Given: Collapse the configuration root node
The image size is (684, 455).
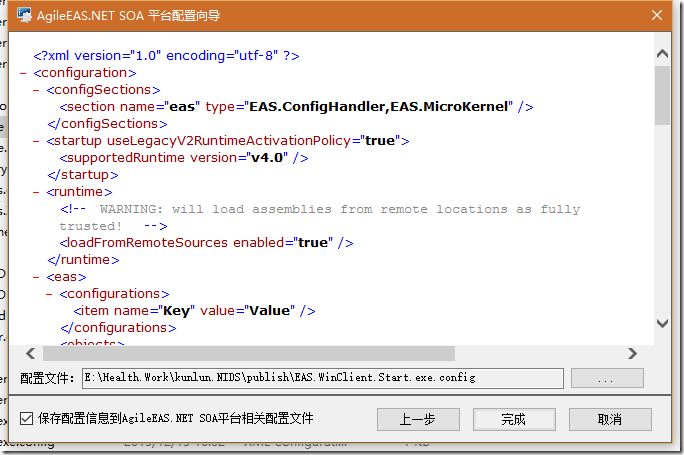Looking at the screenshot, I should 23,73.
